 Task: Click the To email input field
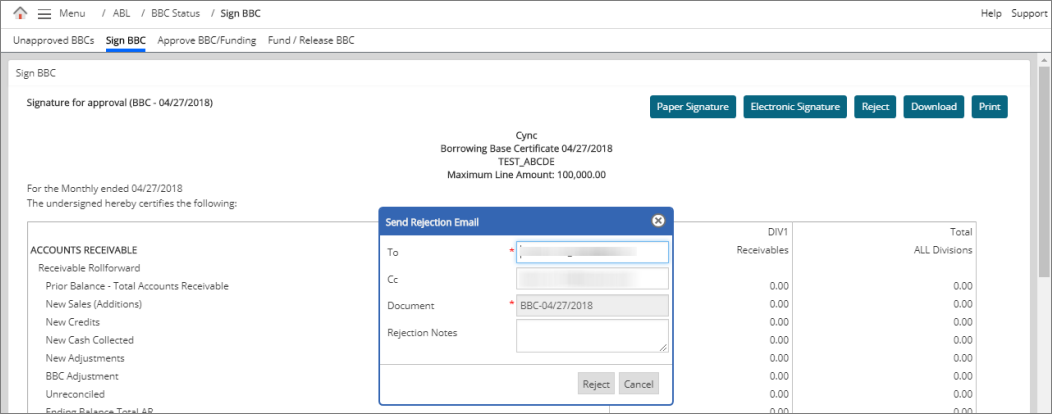click(592, 252)
